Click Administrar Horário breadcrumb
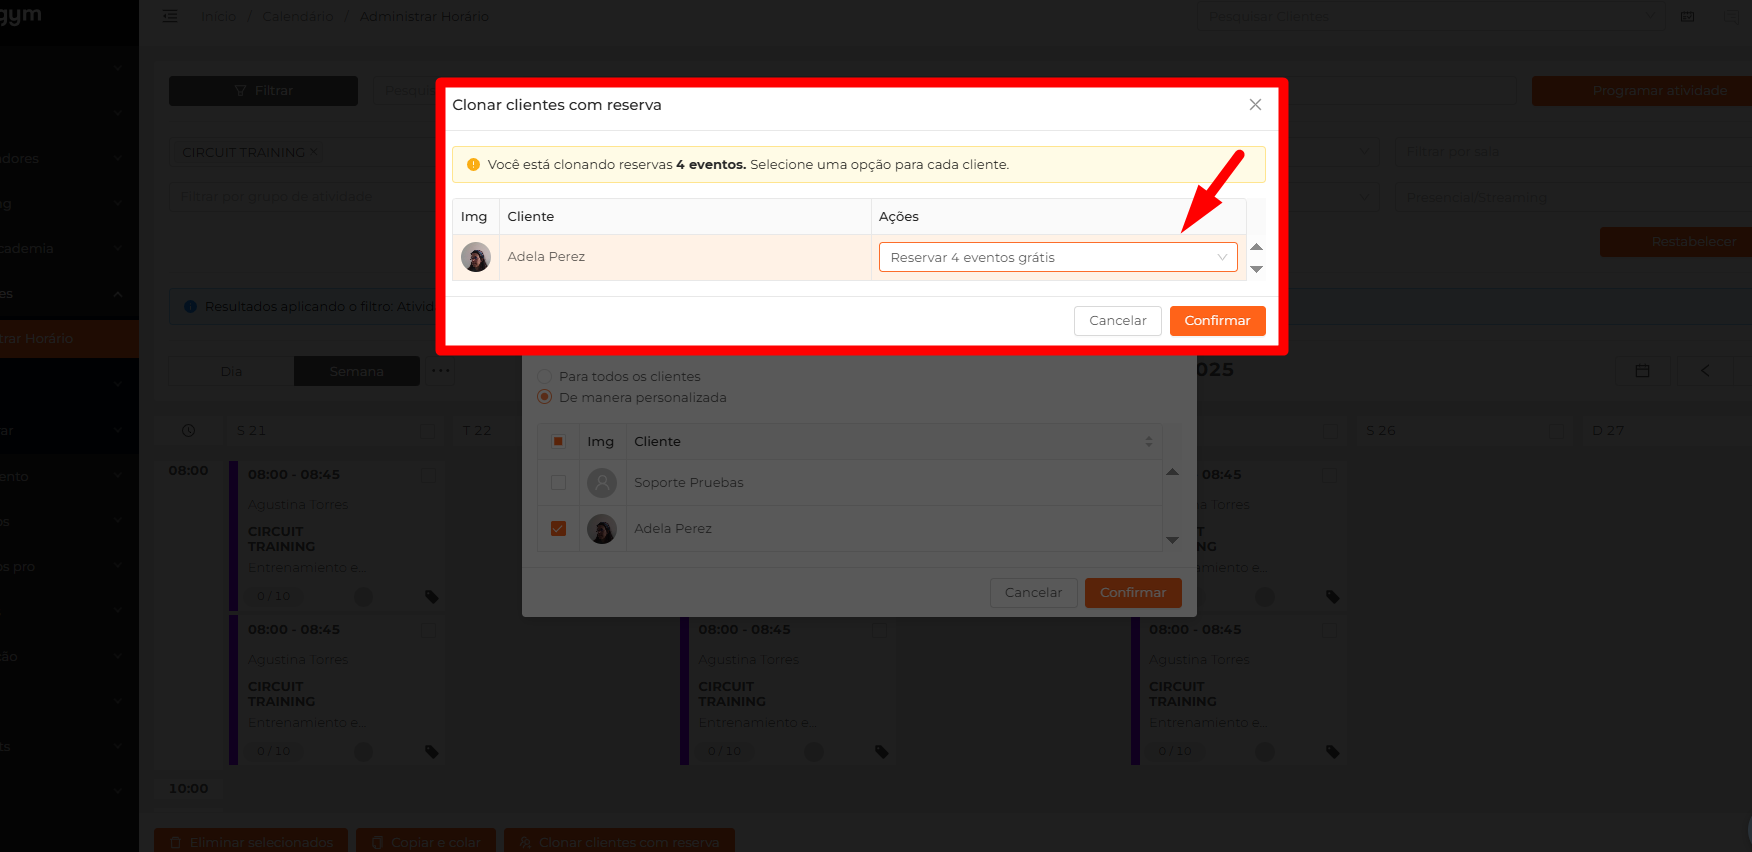Image resolution: width=1752 pixels, height=852 pixels. click(x=424, y=16)
